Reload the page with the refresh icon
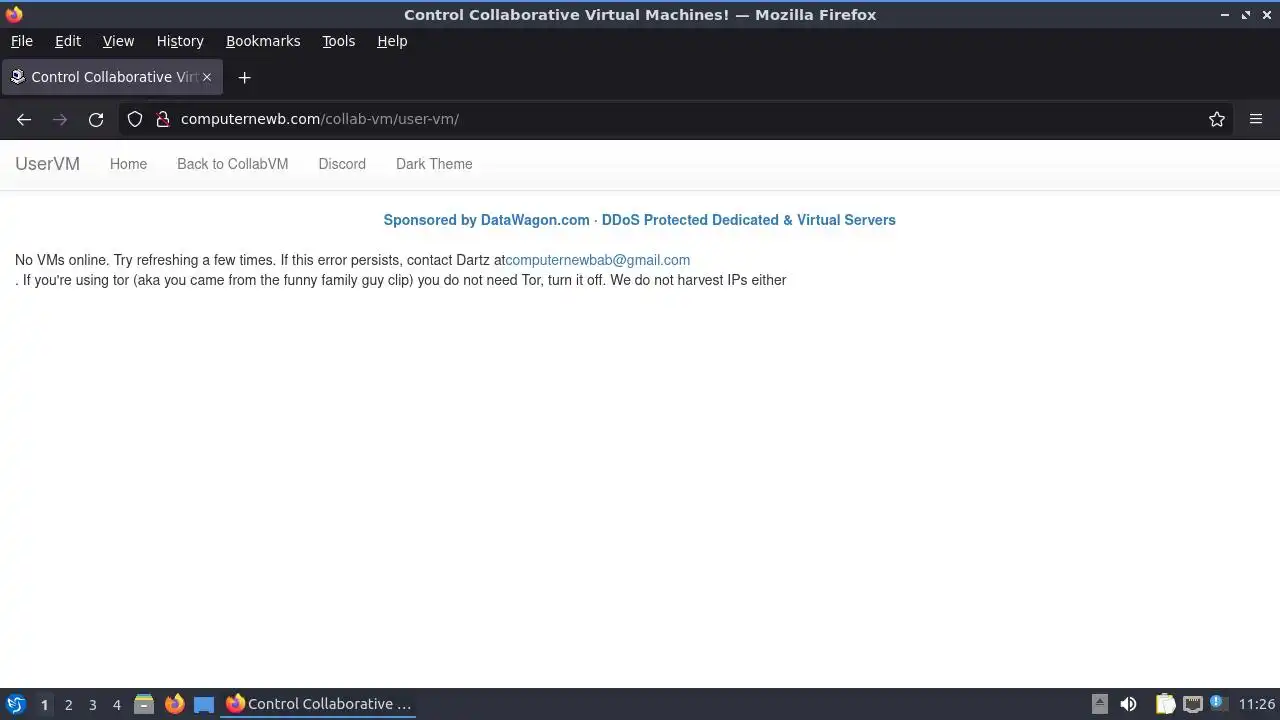1280x720 pixels. click(96, 119)
